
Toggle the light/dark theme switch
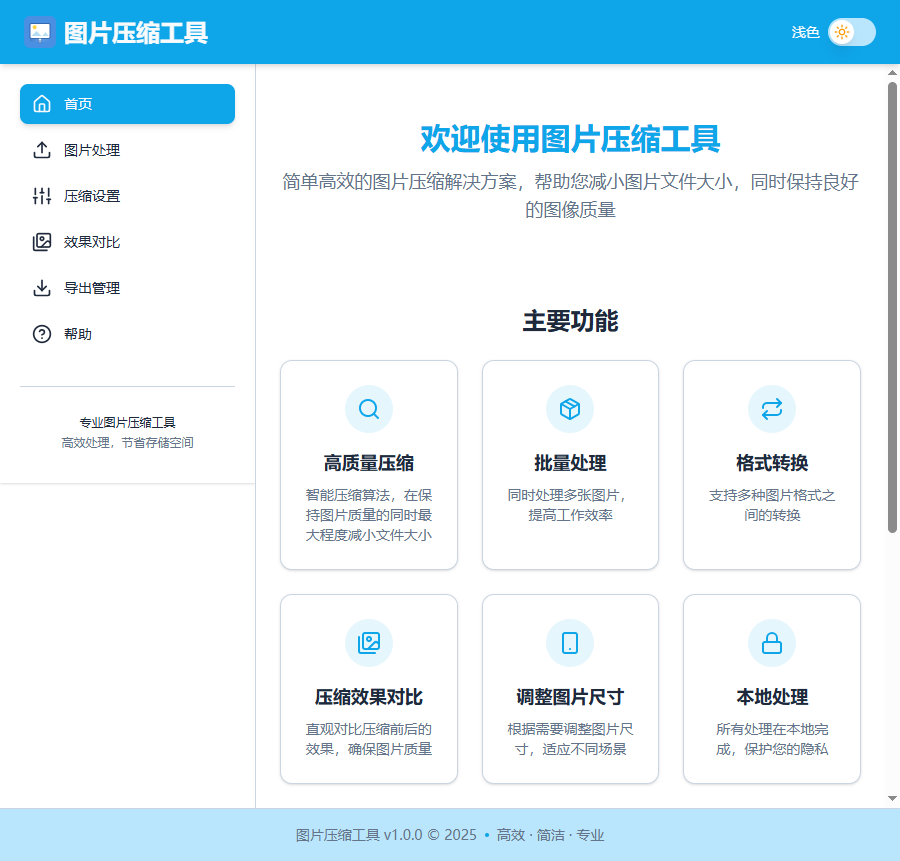coord(851,32)
